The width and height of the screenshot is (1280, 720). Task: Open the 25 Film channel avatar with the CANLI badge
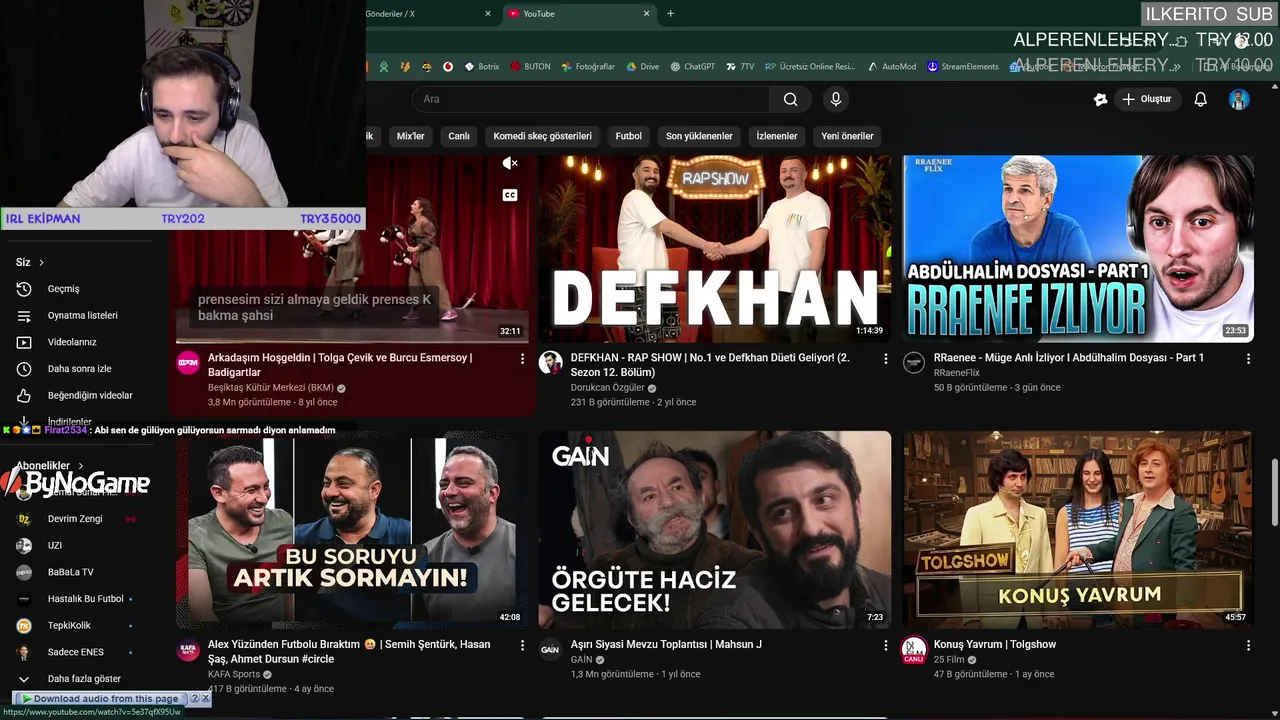click(x=914, y=650)
